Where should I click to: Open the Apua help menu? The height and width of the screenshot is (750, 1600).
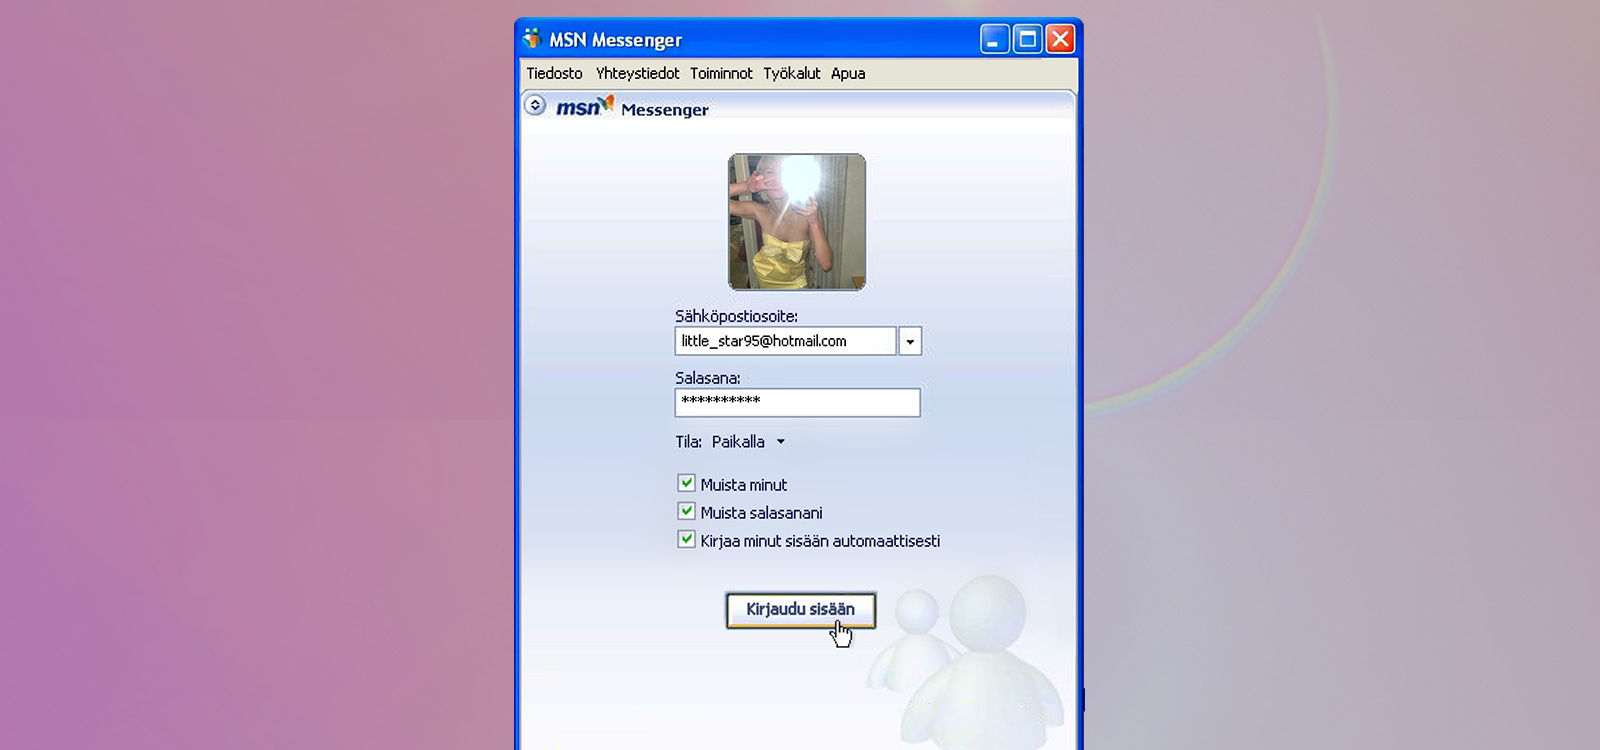click(x=848, y=74)
